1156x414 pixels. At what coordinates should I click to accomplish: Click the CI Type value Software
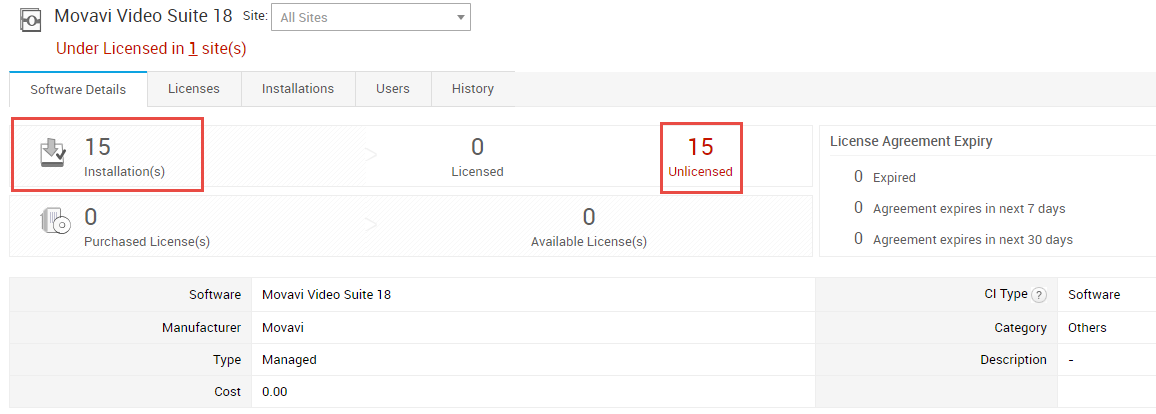1094,295
